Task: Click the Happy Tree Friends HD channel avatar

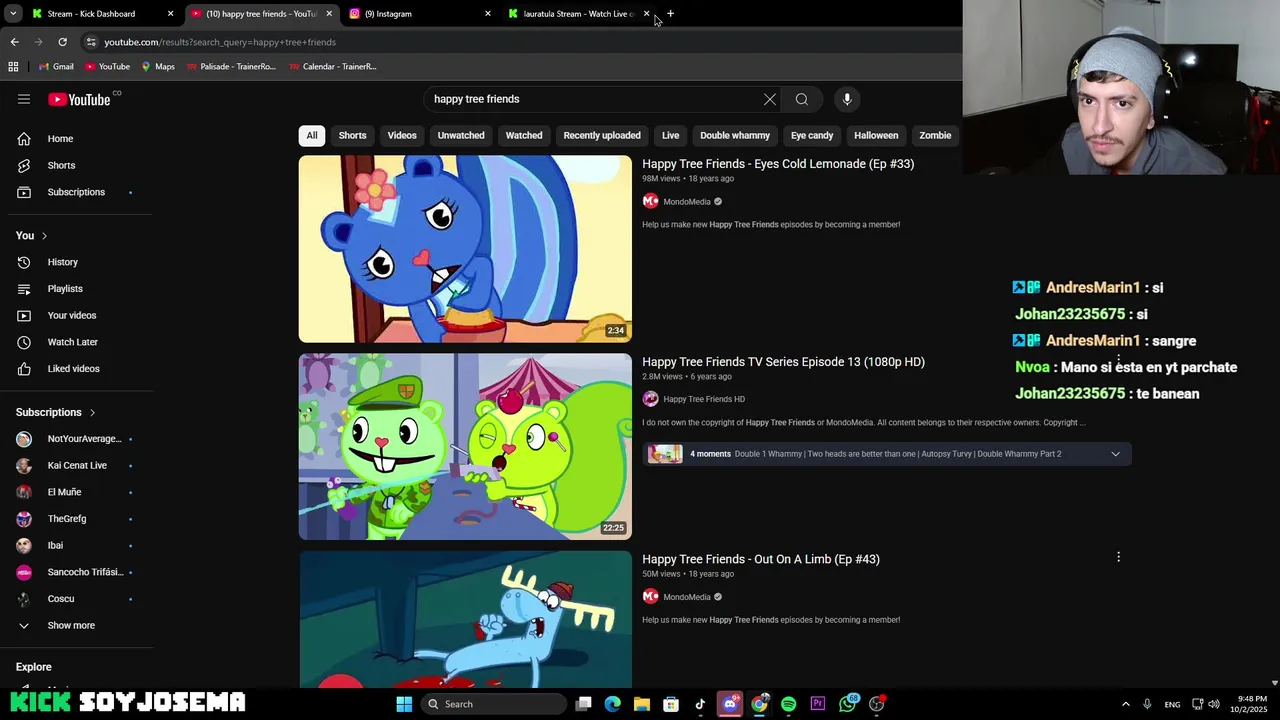Action: (x=650, y=399)
